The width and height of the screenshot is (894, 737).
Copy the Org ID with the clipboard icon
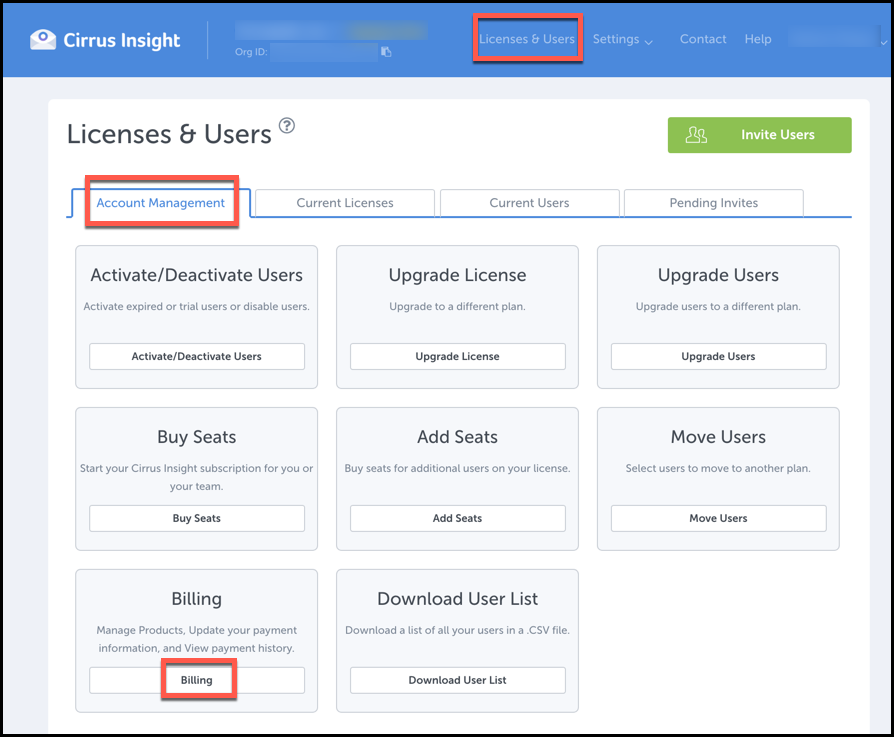pyautogui.click(x=386, y=52)
